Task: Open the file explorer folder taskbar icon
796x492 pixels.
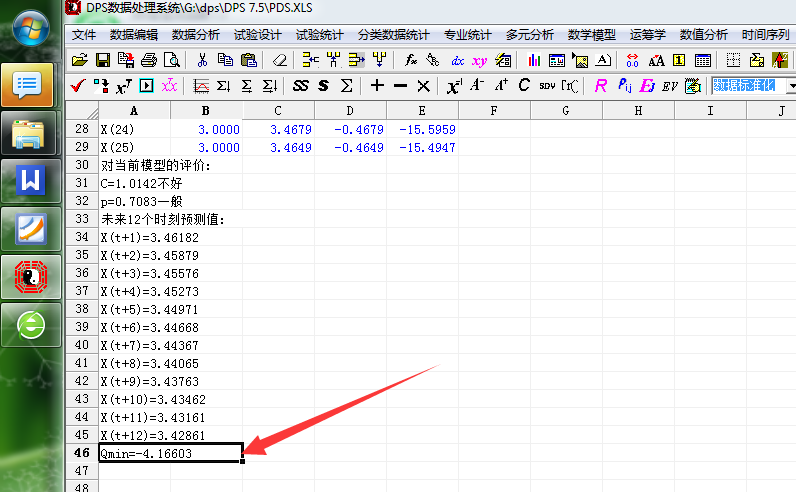Action: tap(29, 134)
